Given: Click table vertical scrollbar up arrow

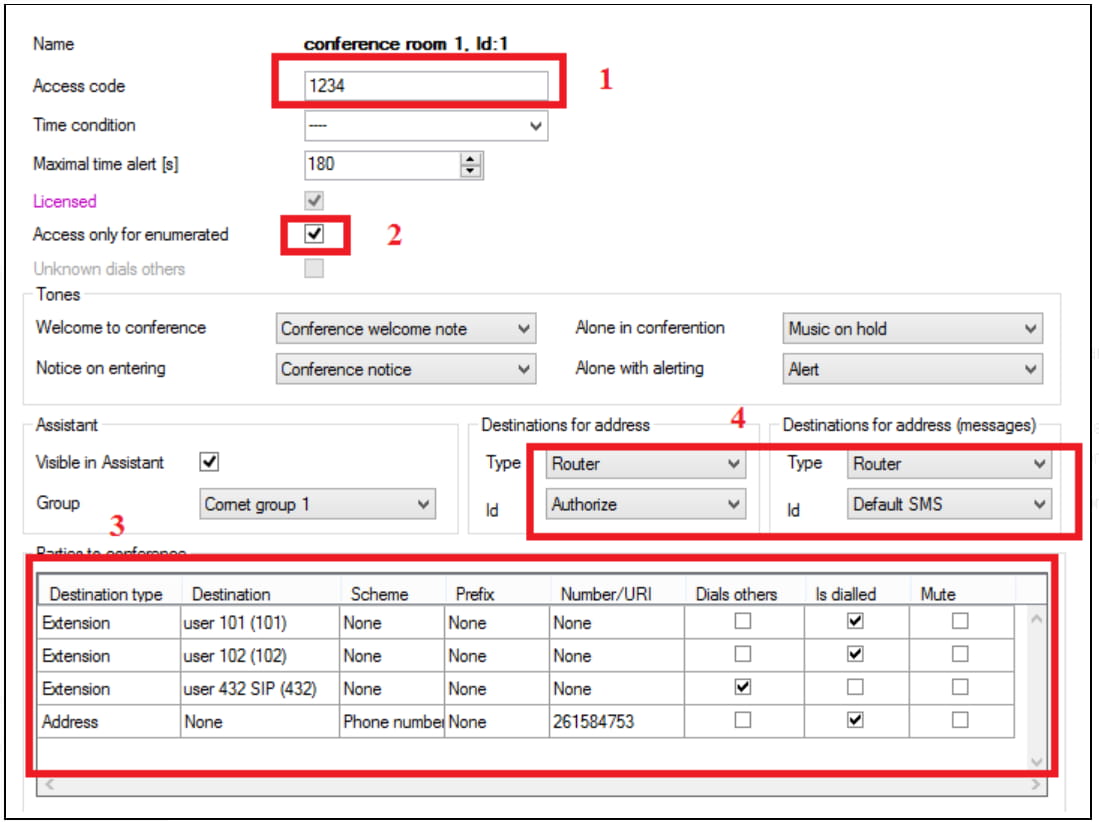Looking at the screenshot, I should pyautogui.click(x=1036, y=618).
